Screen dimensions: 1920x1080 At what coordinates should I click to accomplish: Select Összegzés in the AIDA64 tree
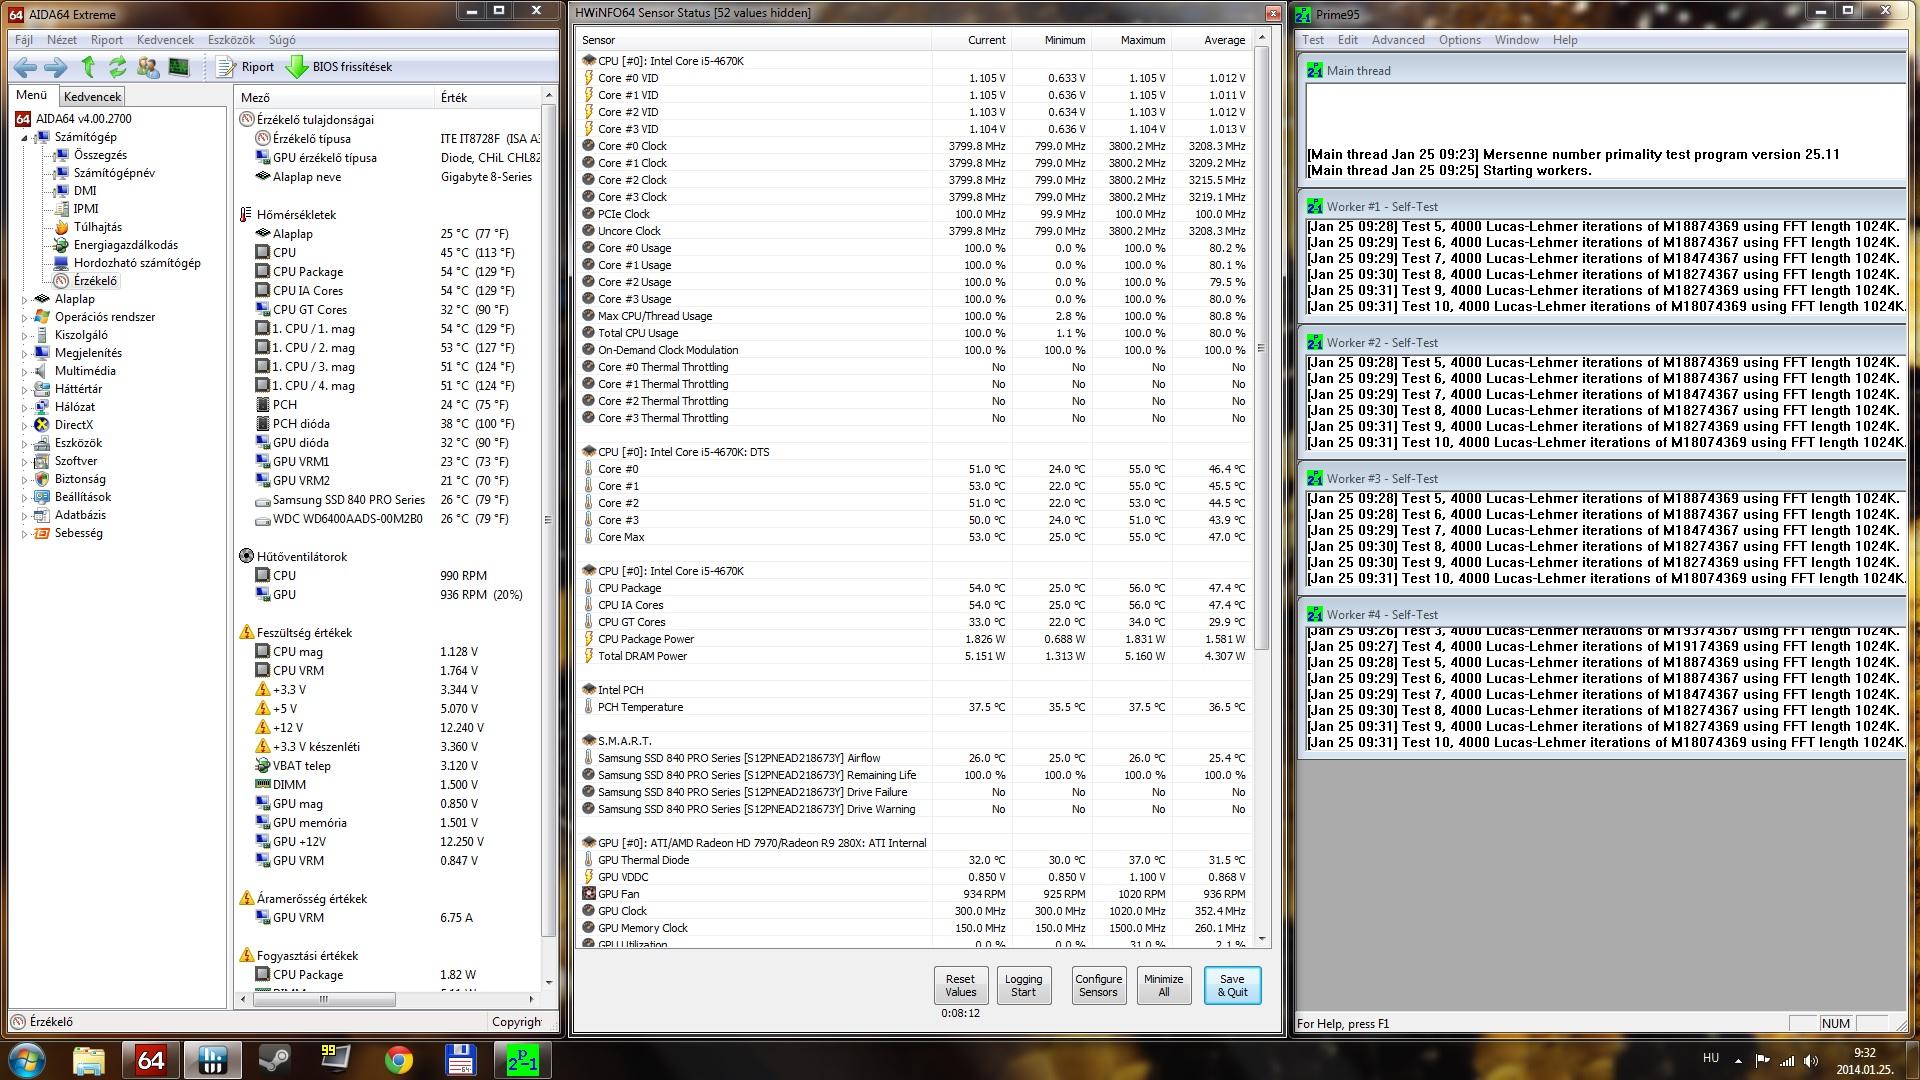tap(100, 155)
